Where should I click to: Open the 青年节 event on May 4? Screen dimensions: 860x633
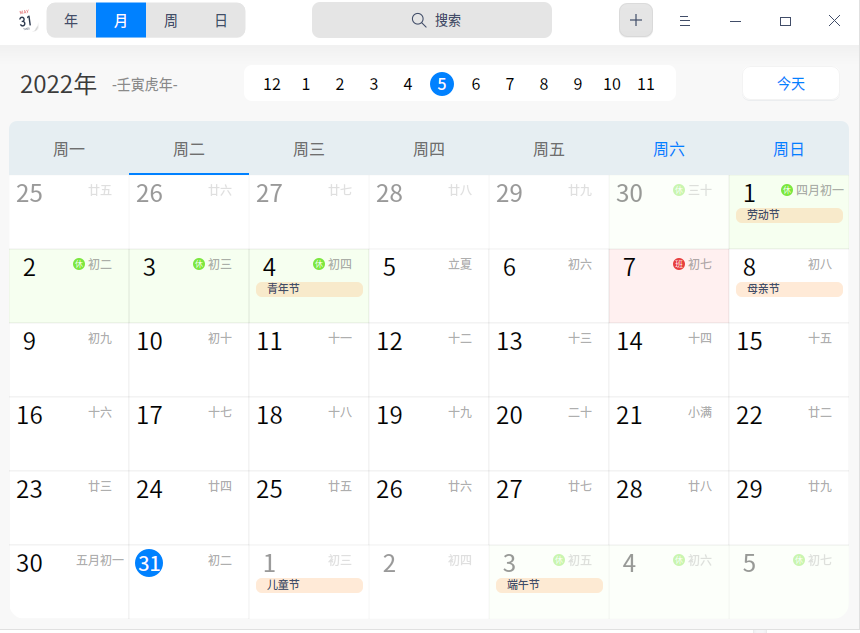click(x=309, y=289)
